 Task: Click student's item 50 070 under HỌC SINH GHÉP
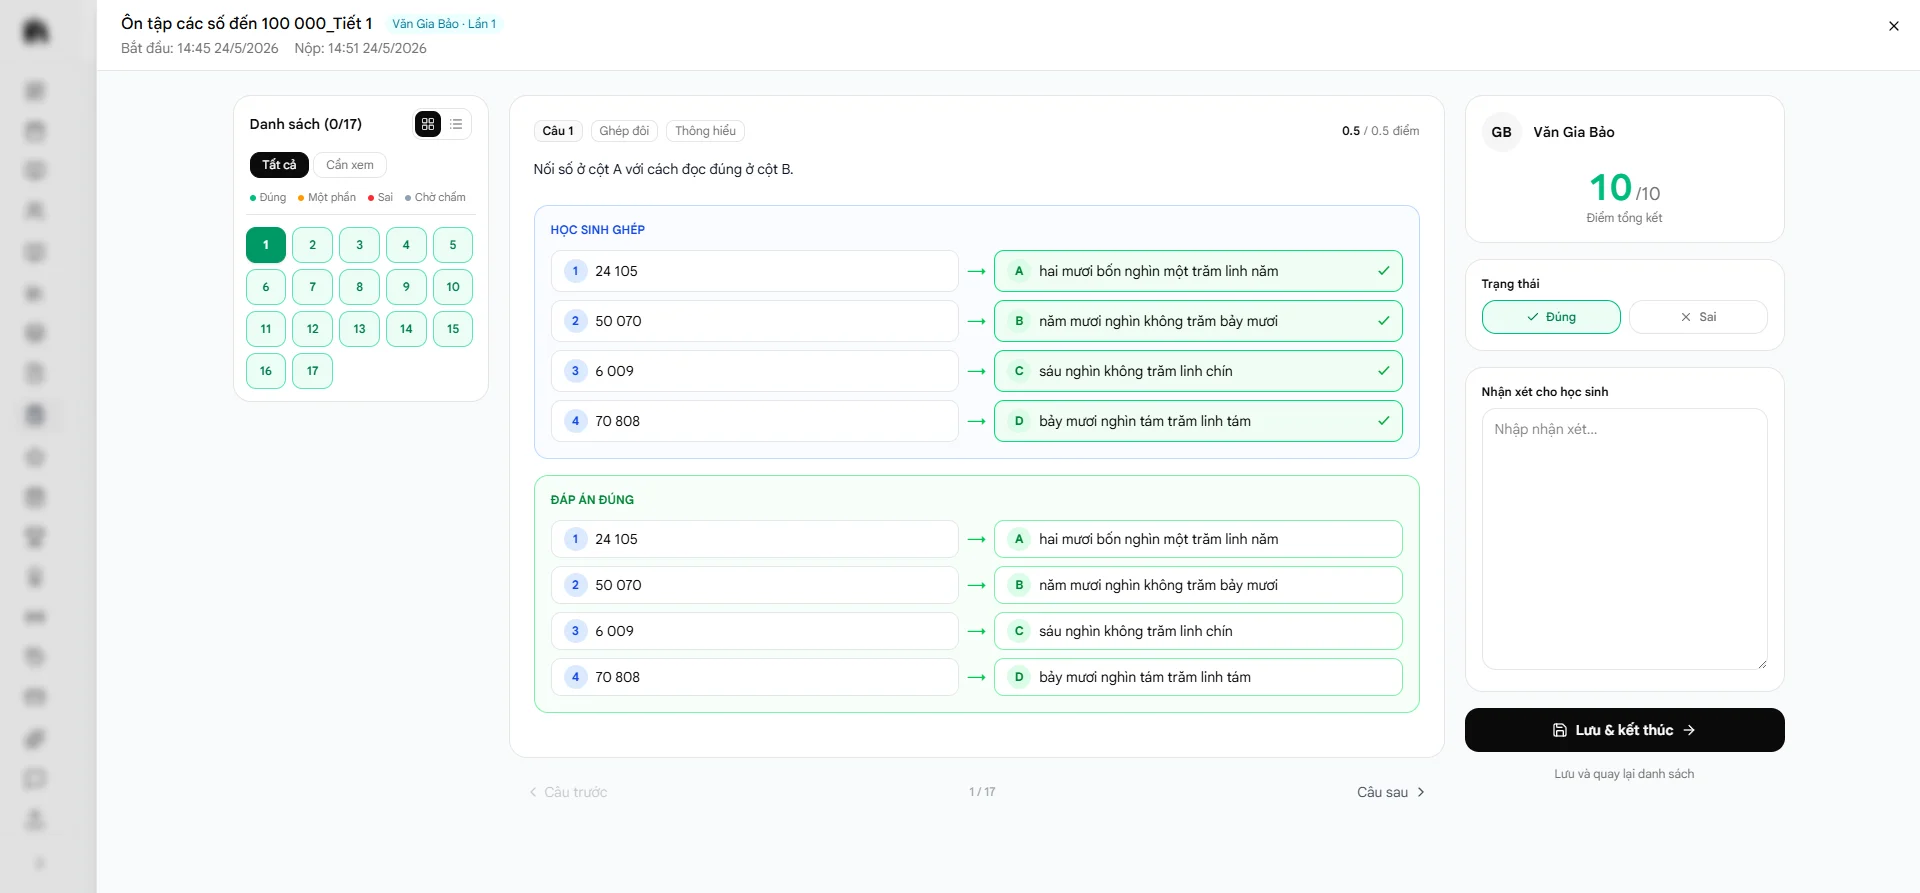[754, 321]
